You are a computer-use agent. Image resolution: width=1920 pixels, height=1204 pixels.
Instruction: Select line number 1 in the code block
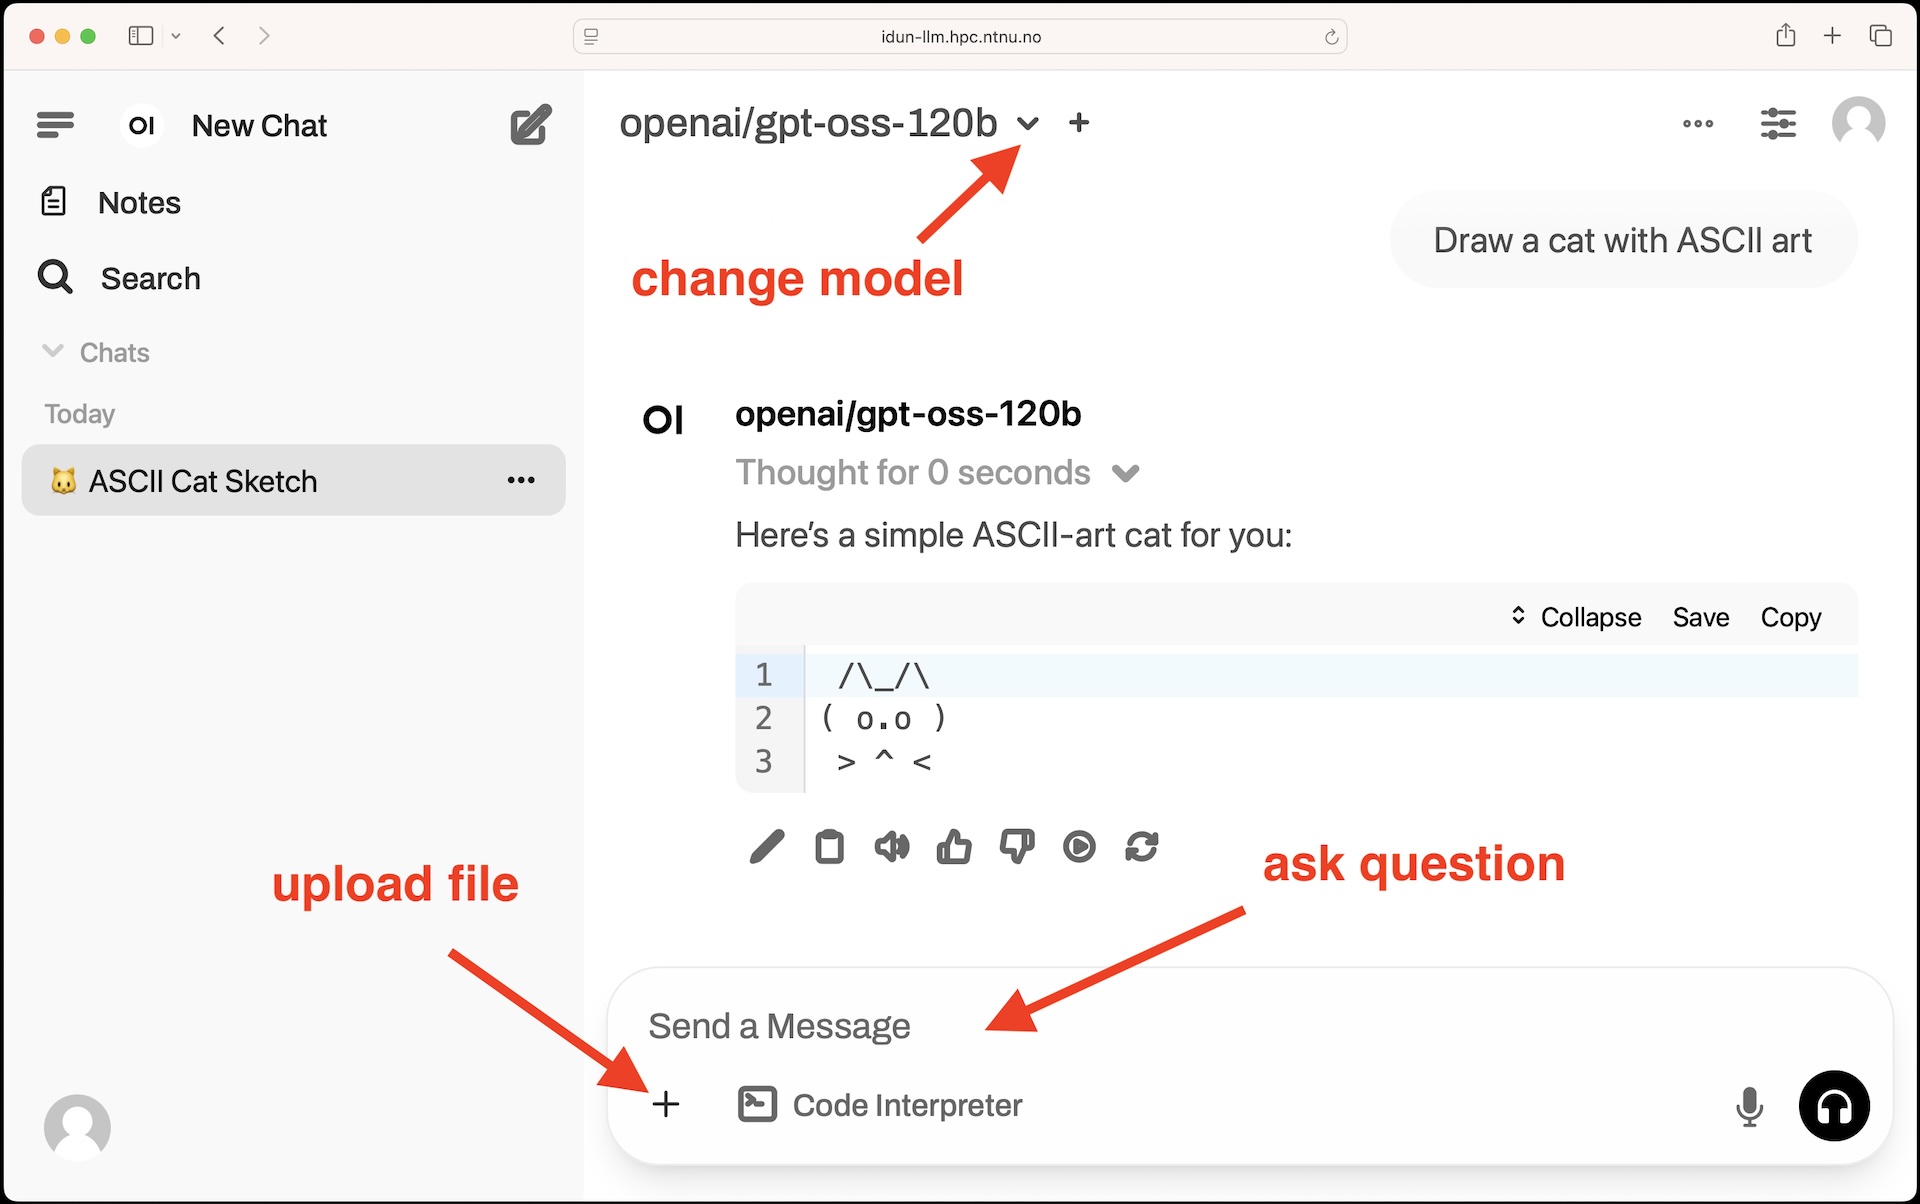coord(764,675)
